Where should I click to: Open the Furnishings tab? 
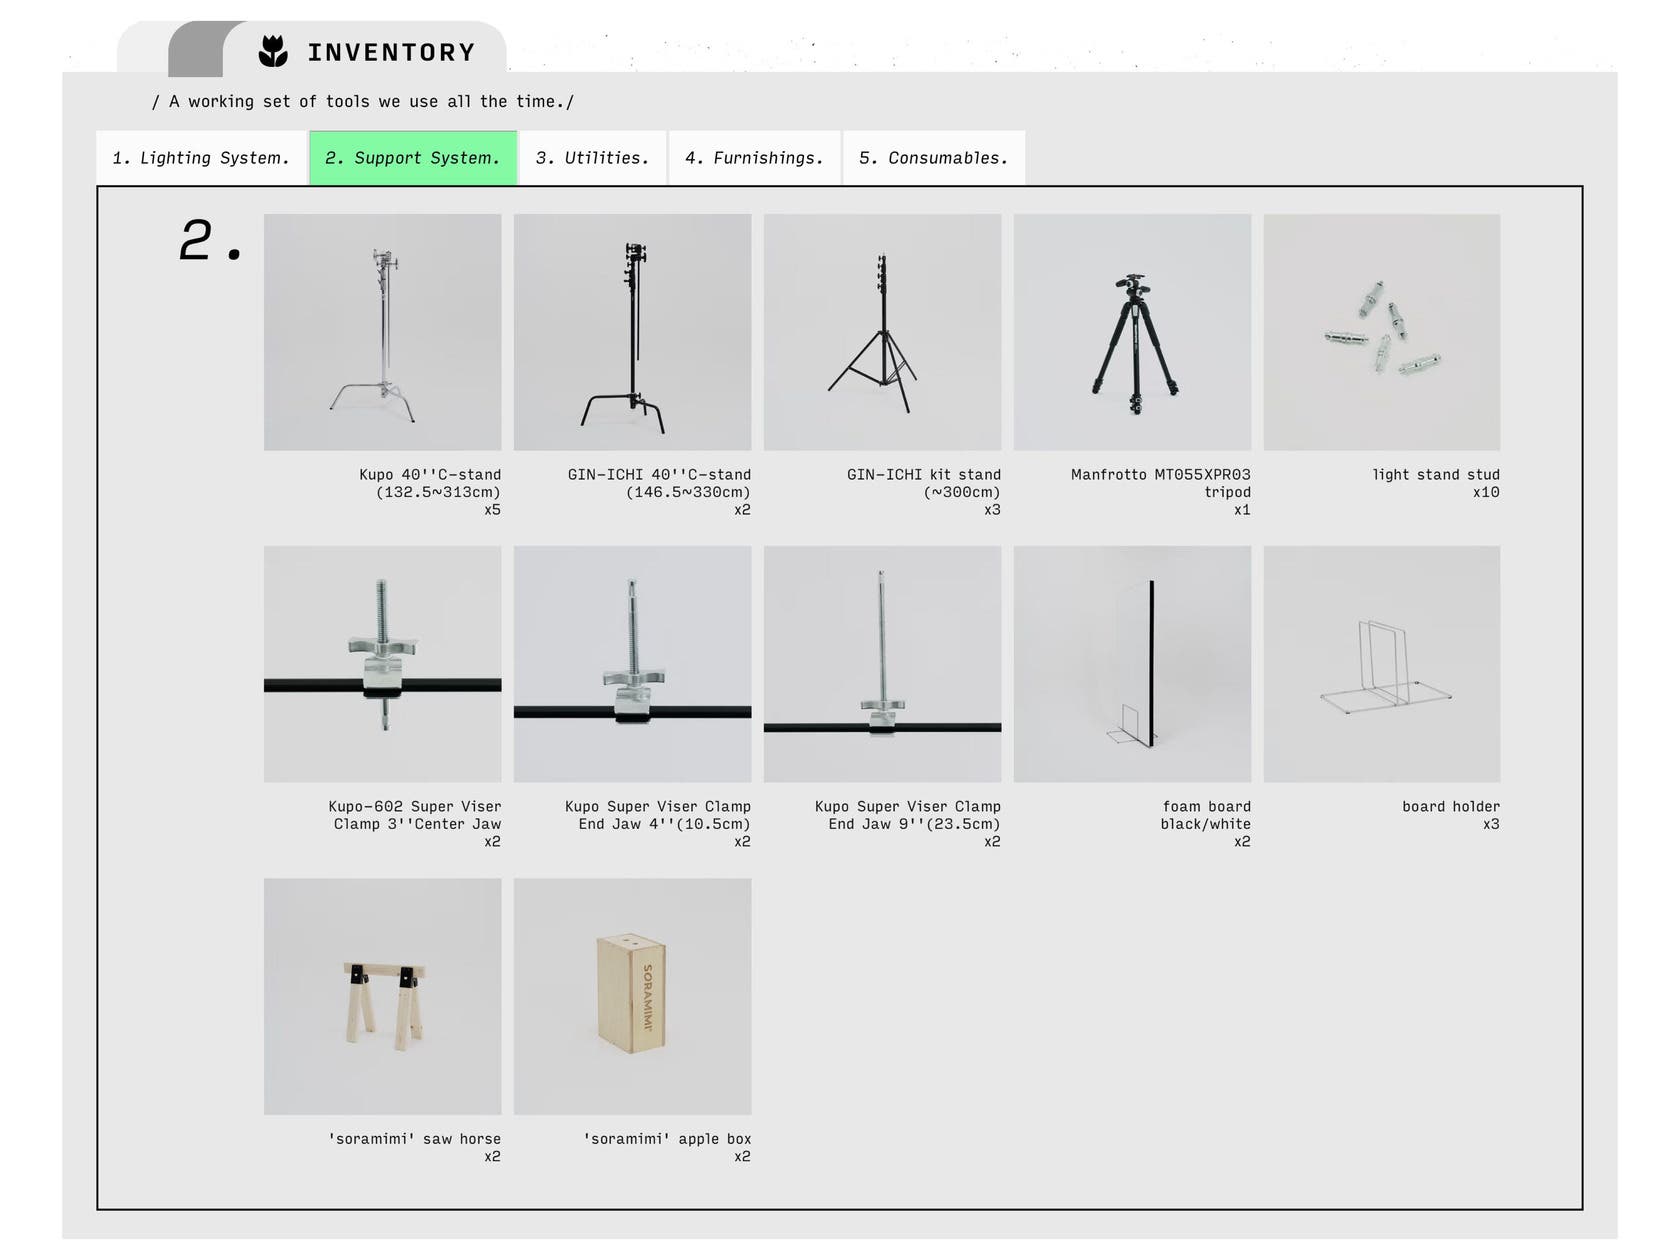754,158
